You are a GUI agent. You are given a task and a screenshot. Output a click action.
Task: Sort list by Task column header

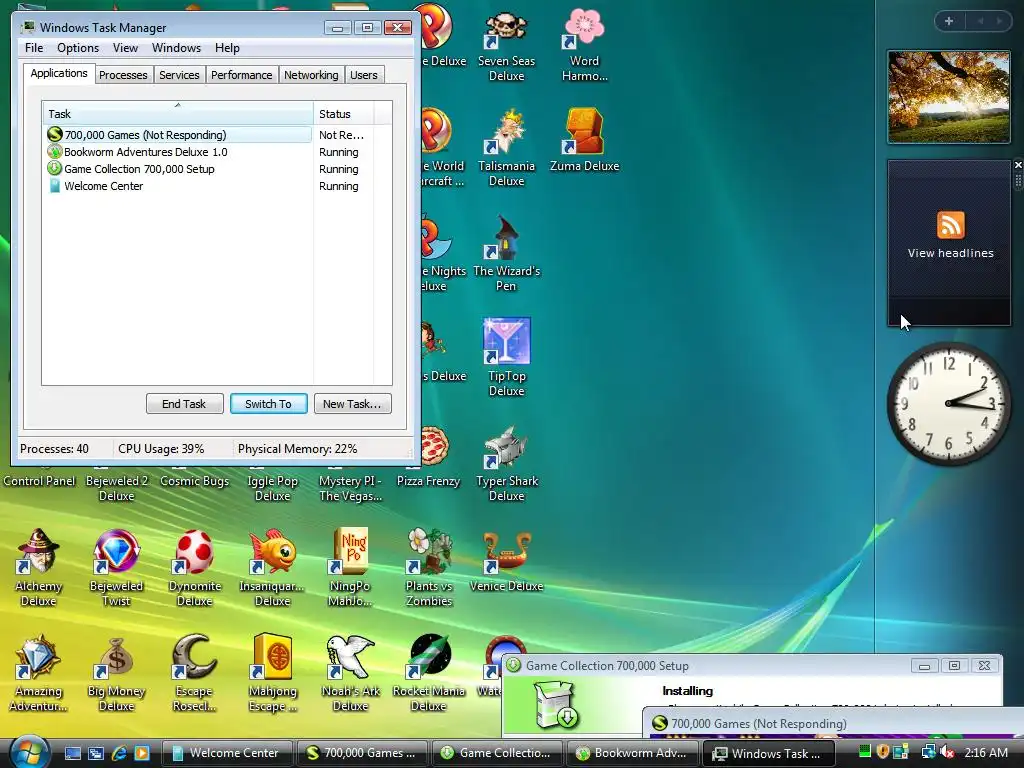tap(178, 114)
